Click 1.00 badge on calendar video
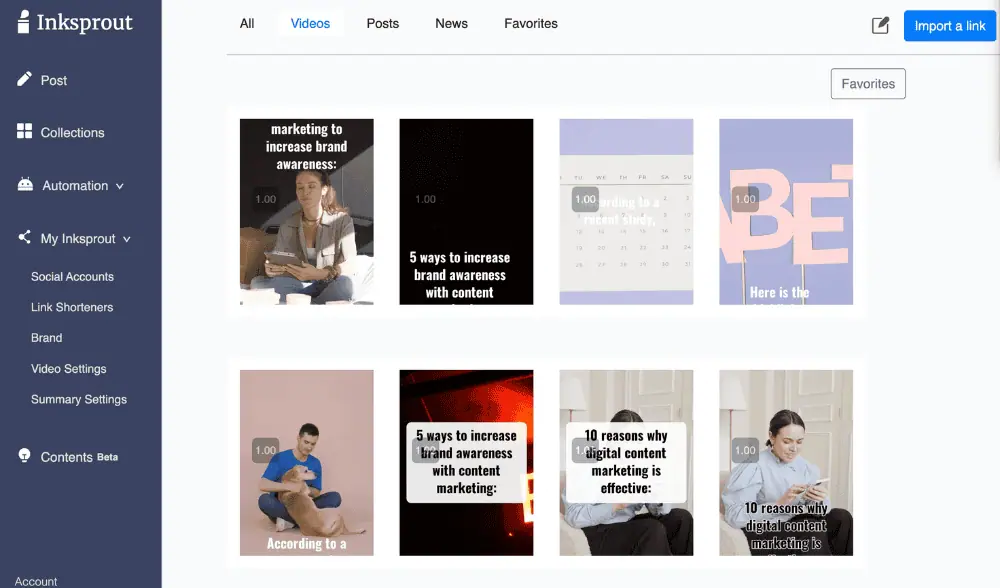 tap(585, 199)
